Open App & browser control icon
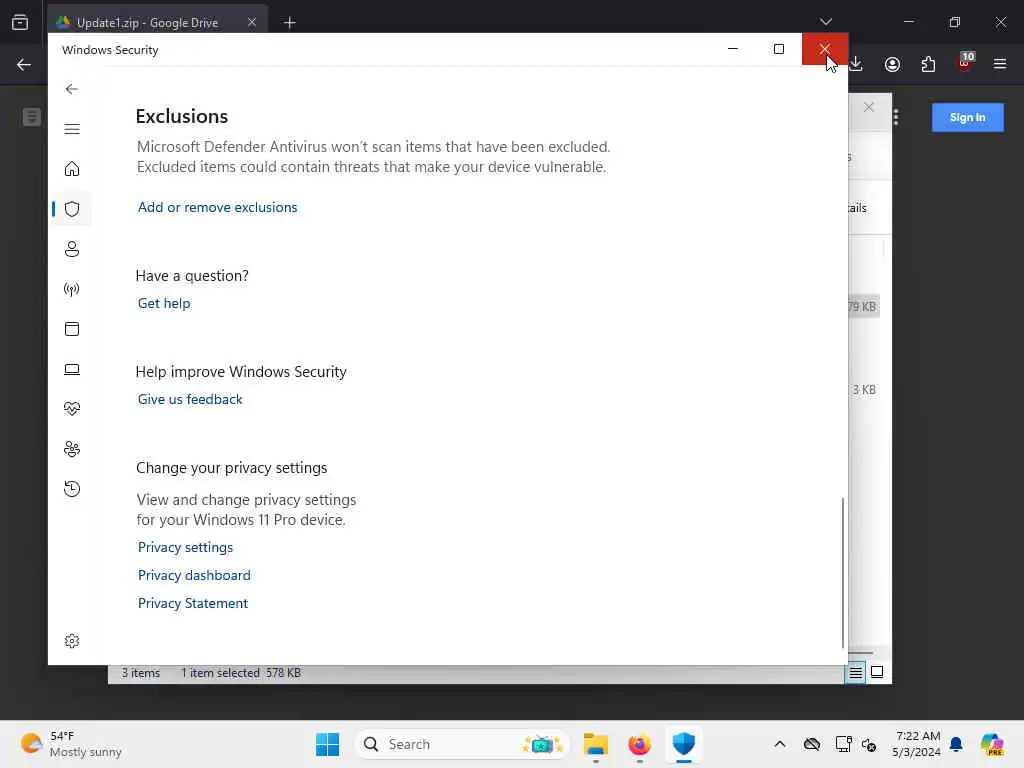The image size is (1024, 768). coord(72,329)
